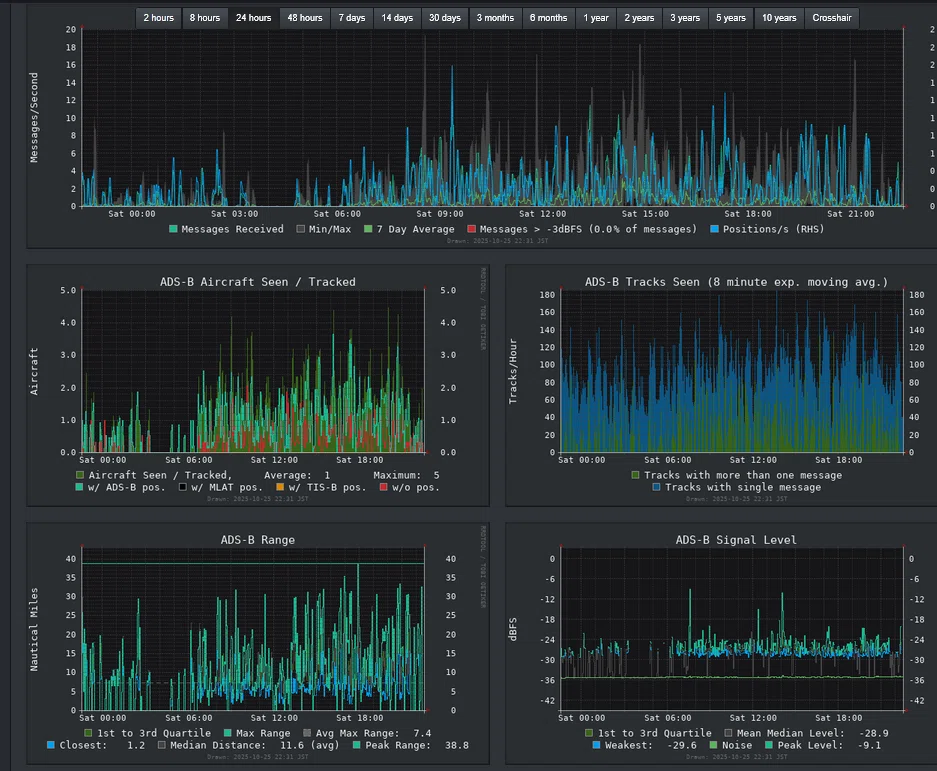937x771 pixels.
Task: Click the Avg Max Range legend swatch
Action: (x=307, y=733)
